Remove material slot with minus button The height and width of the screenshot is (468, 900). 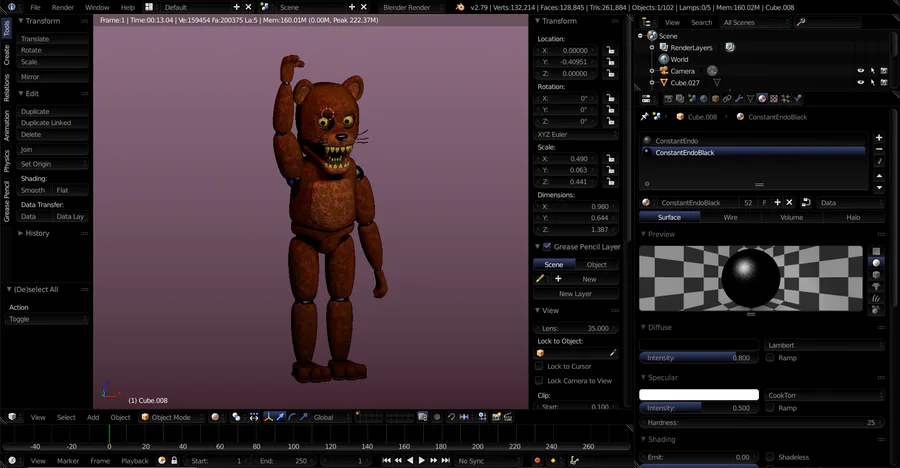coord(879,149)
